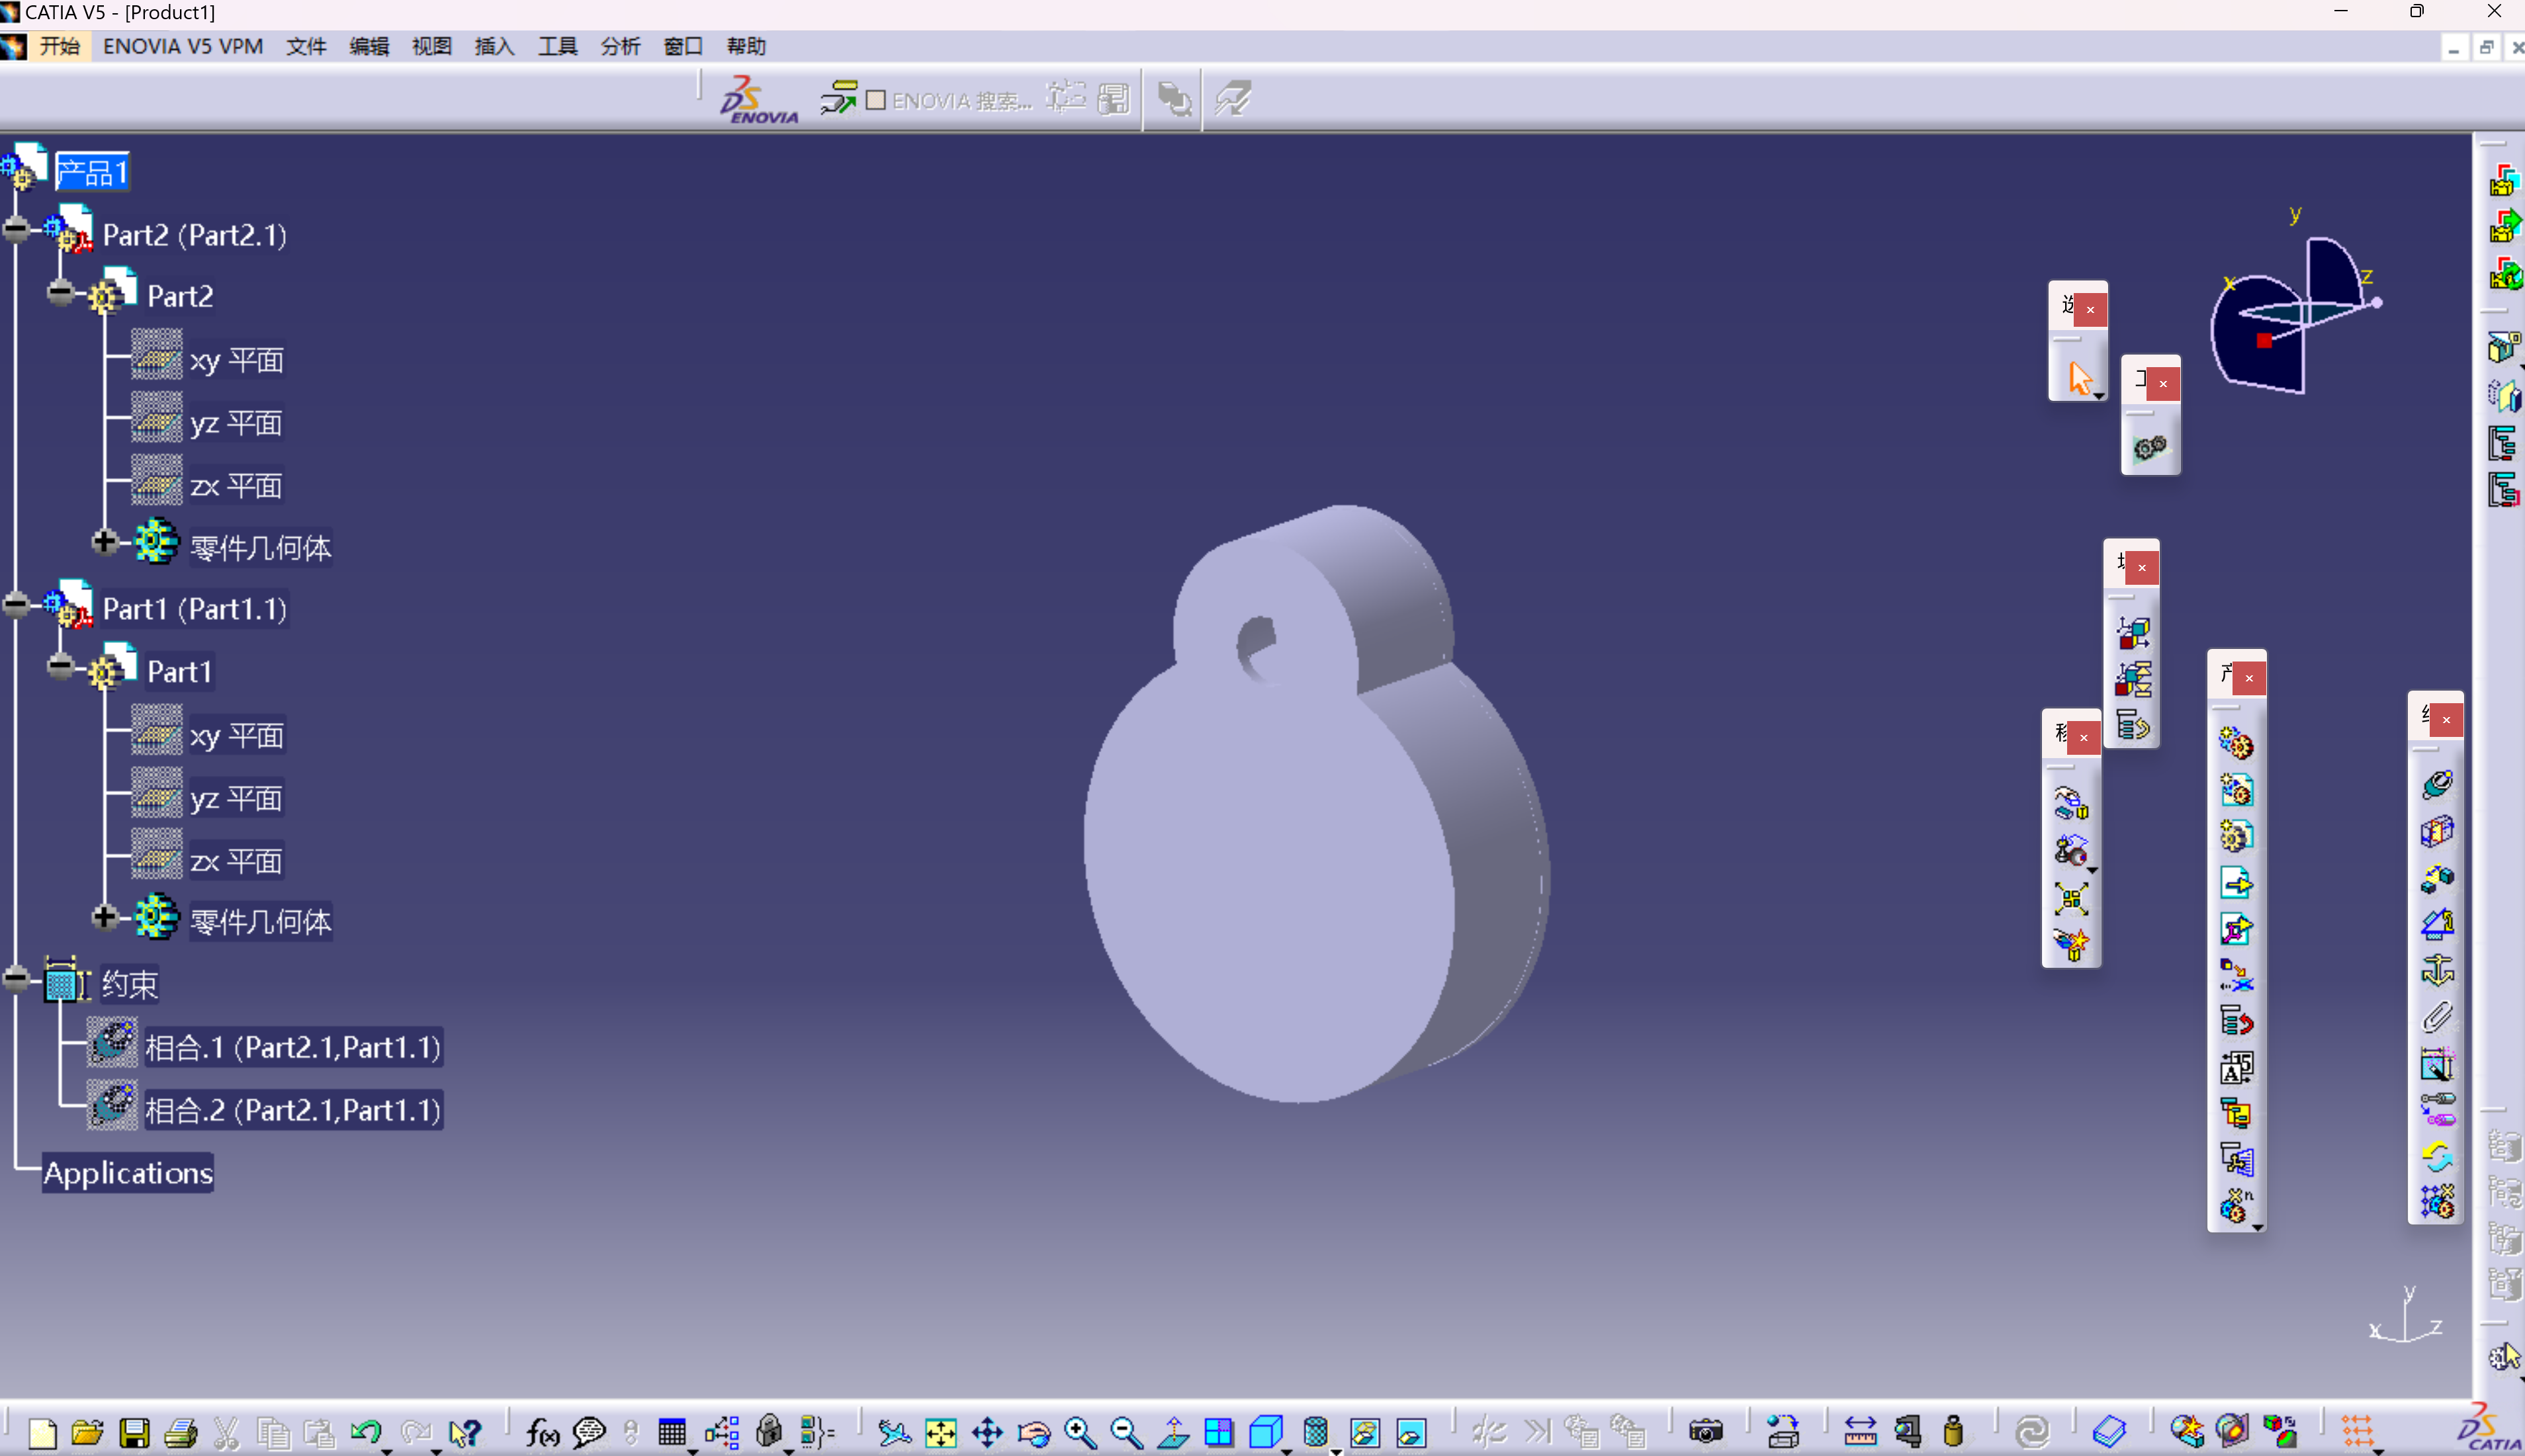Click the ENOVIA logo button
The image size is (2525, 1456).
coord(757,98)
